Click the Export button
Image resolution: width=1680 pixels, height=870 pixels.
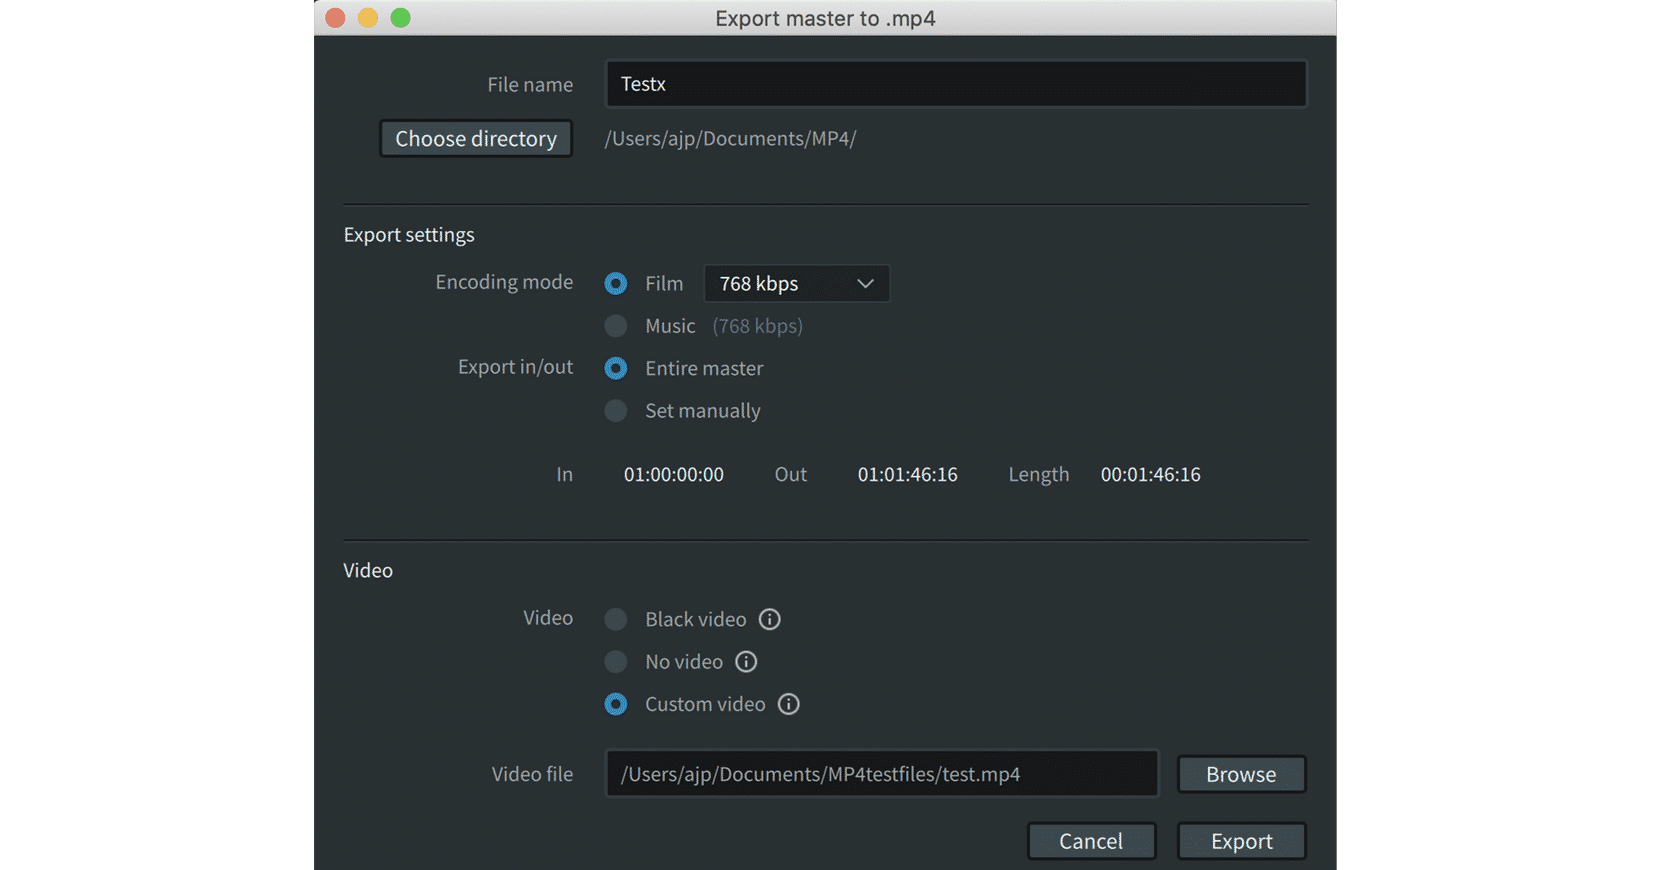1241,842
